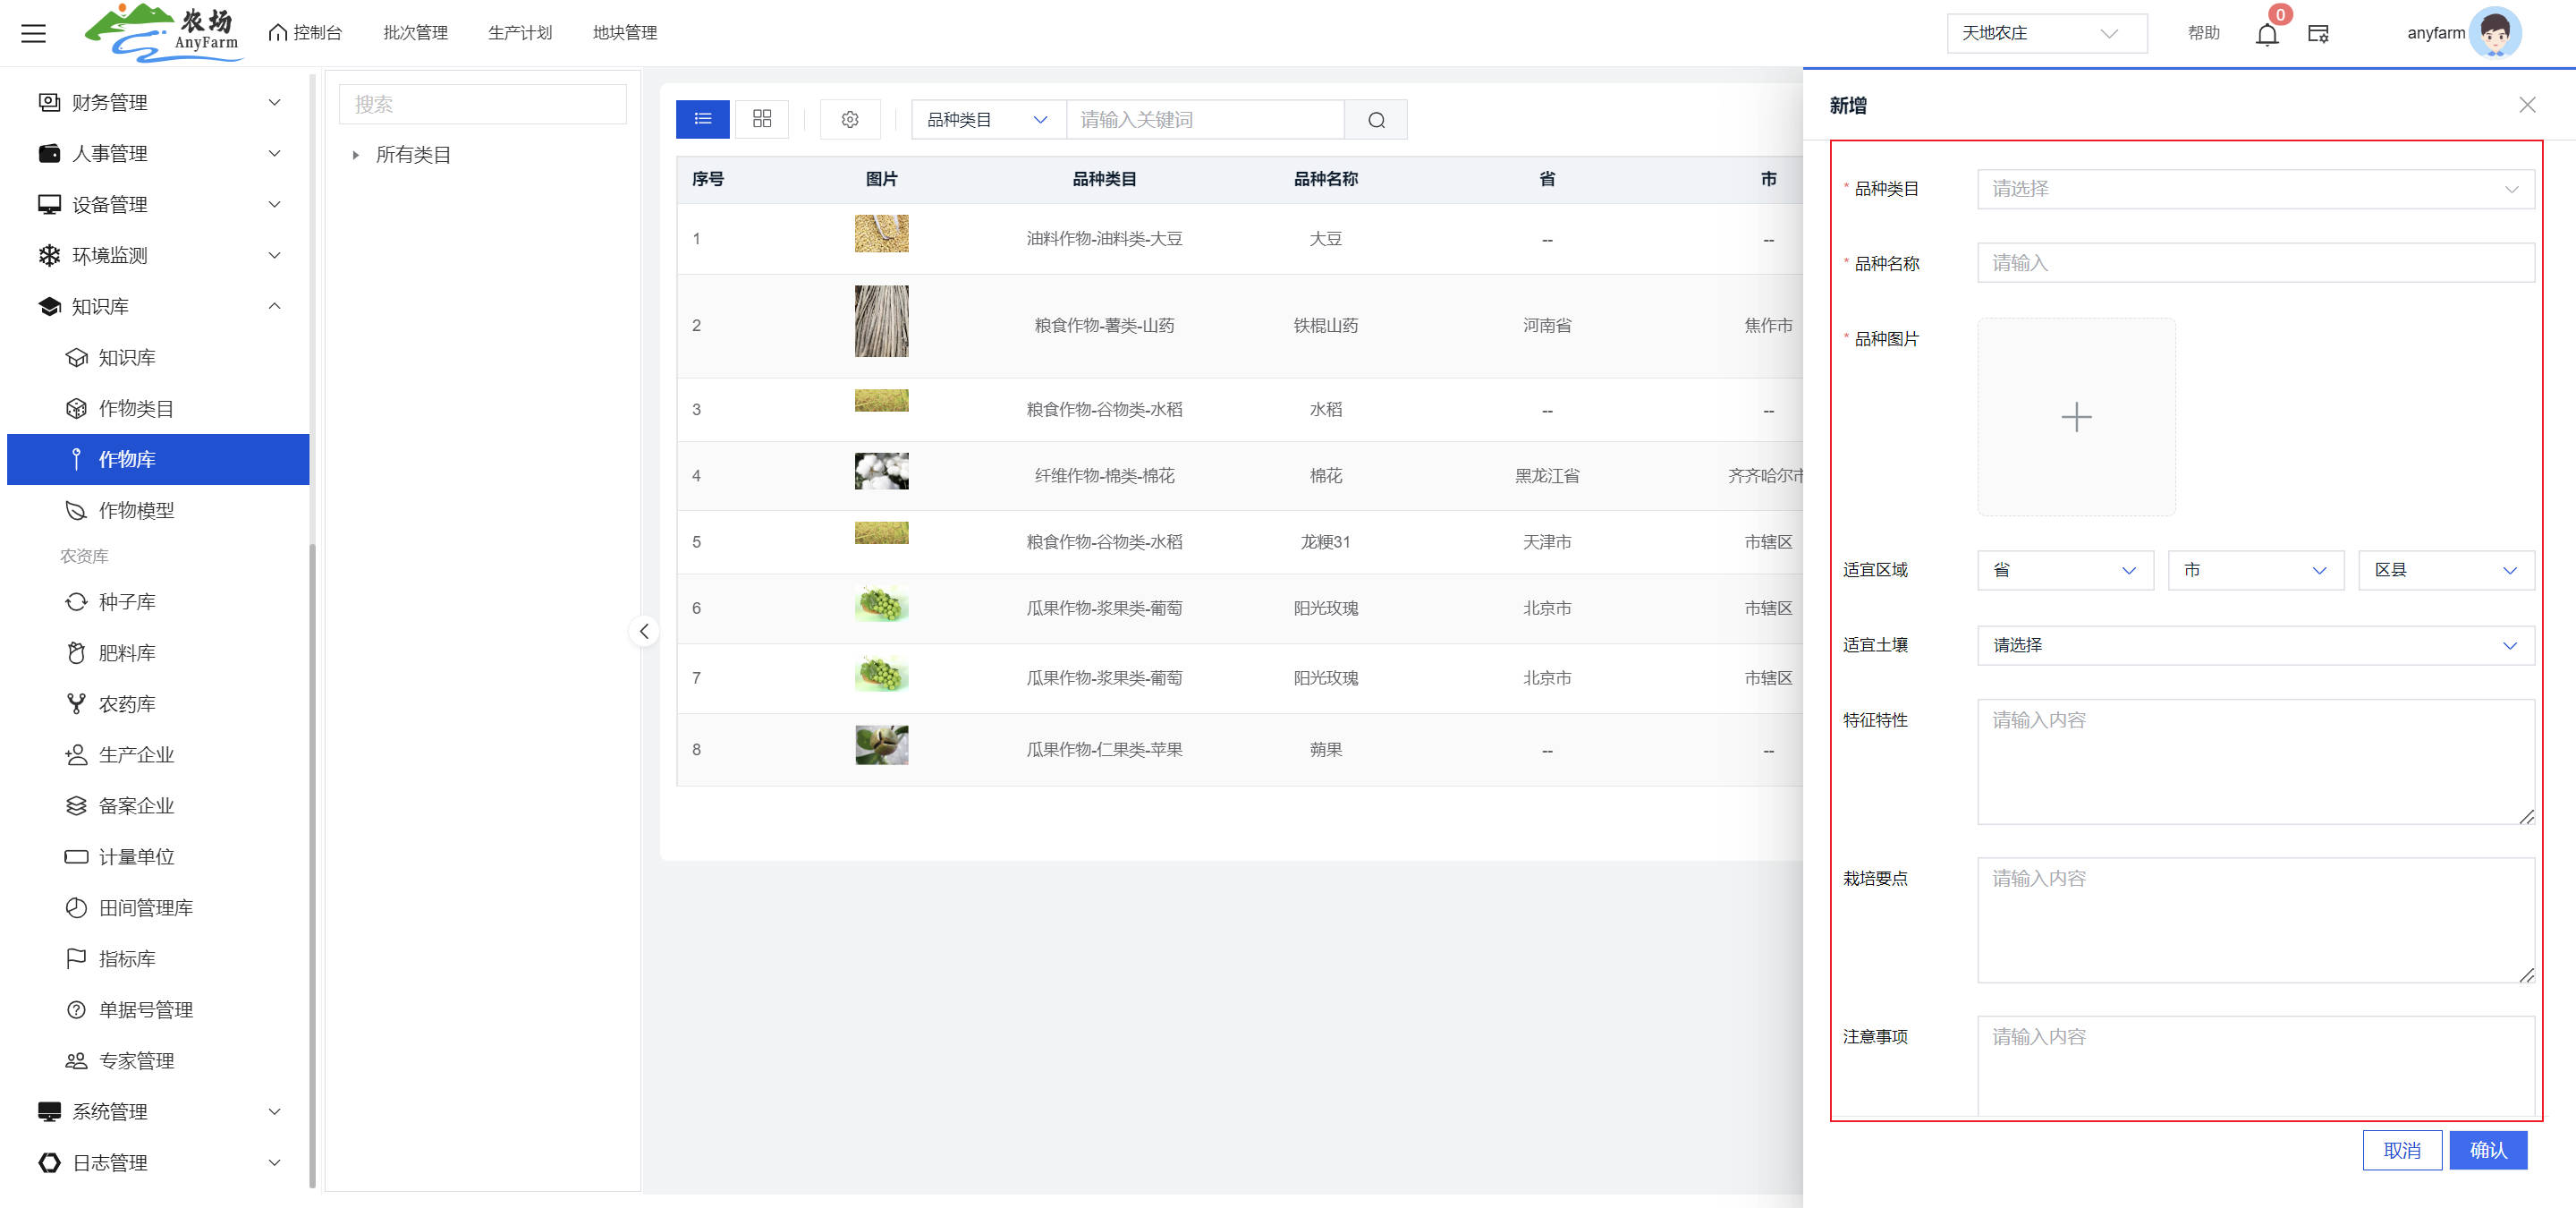Click the 确认 button

tap(2487, 1150)
